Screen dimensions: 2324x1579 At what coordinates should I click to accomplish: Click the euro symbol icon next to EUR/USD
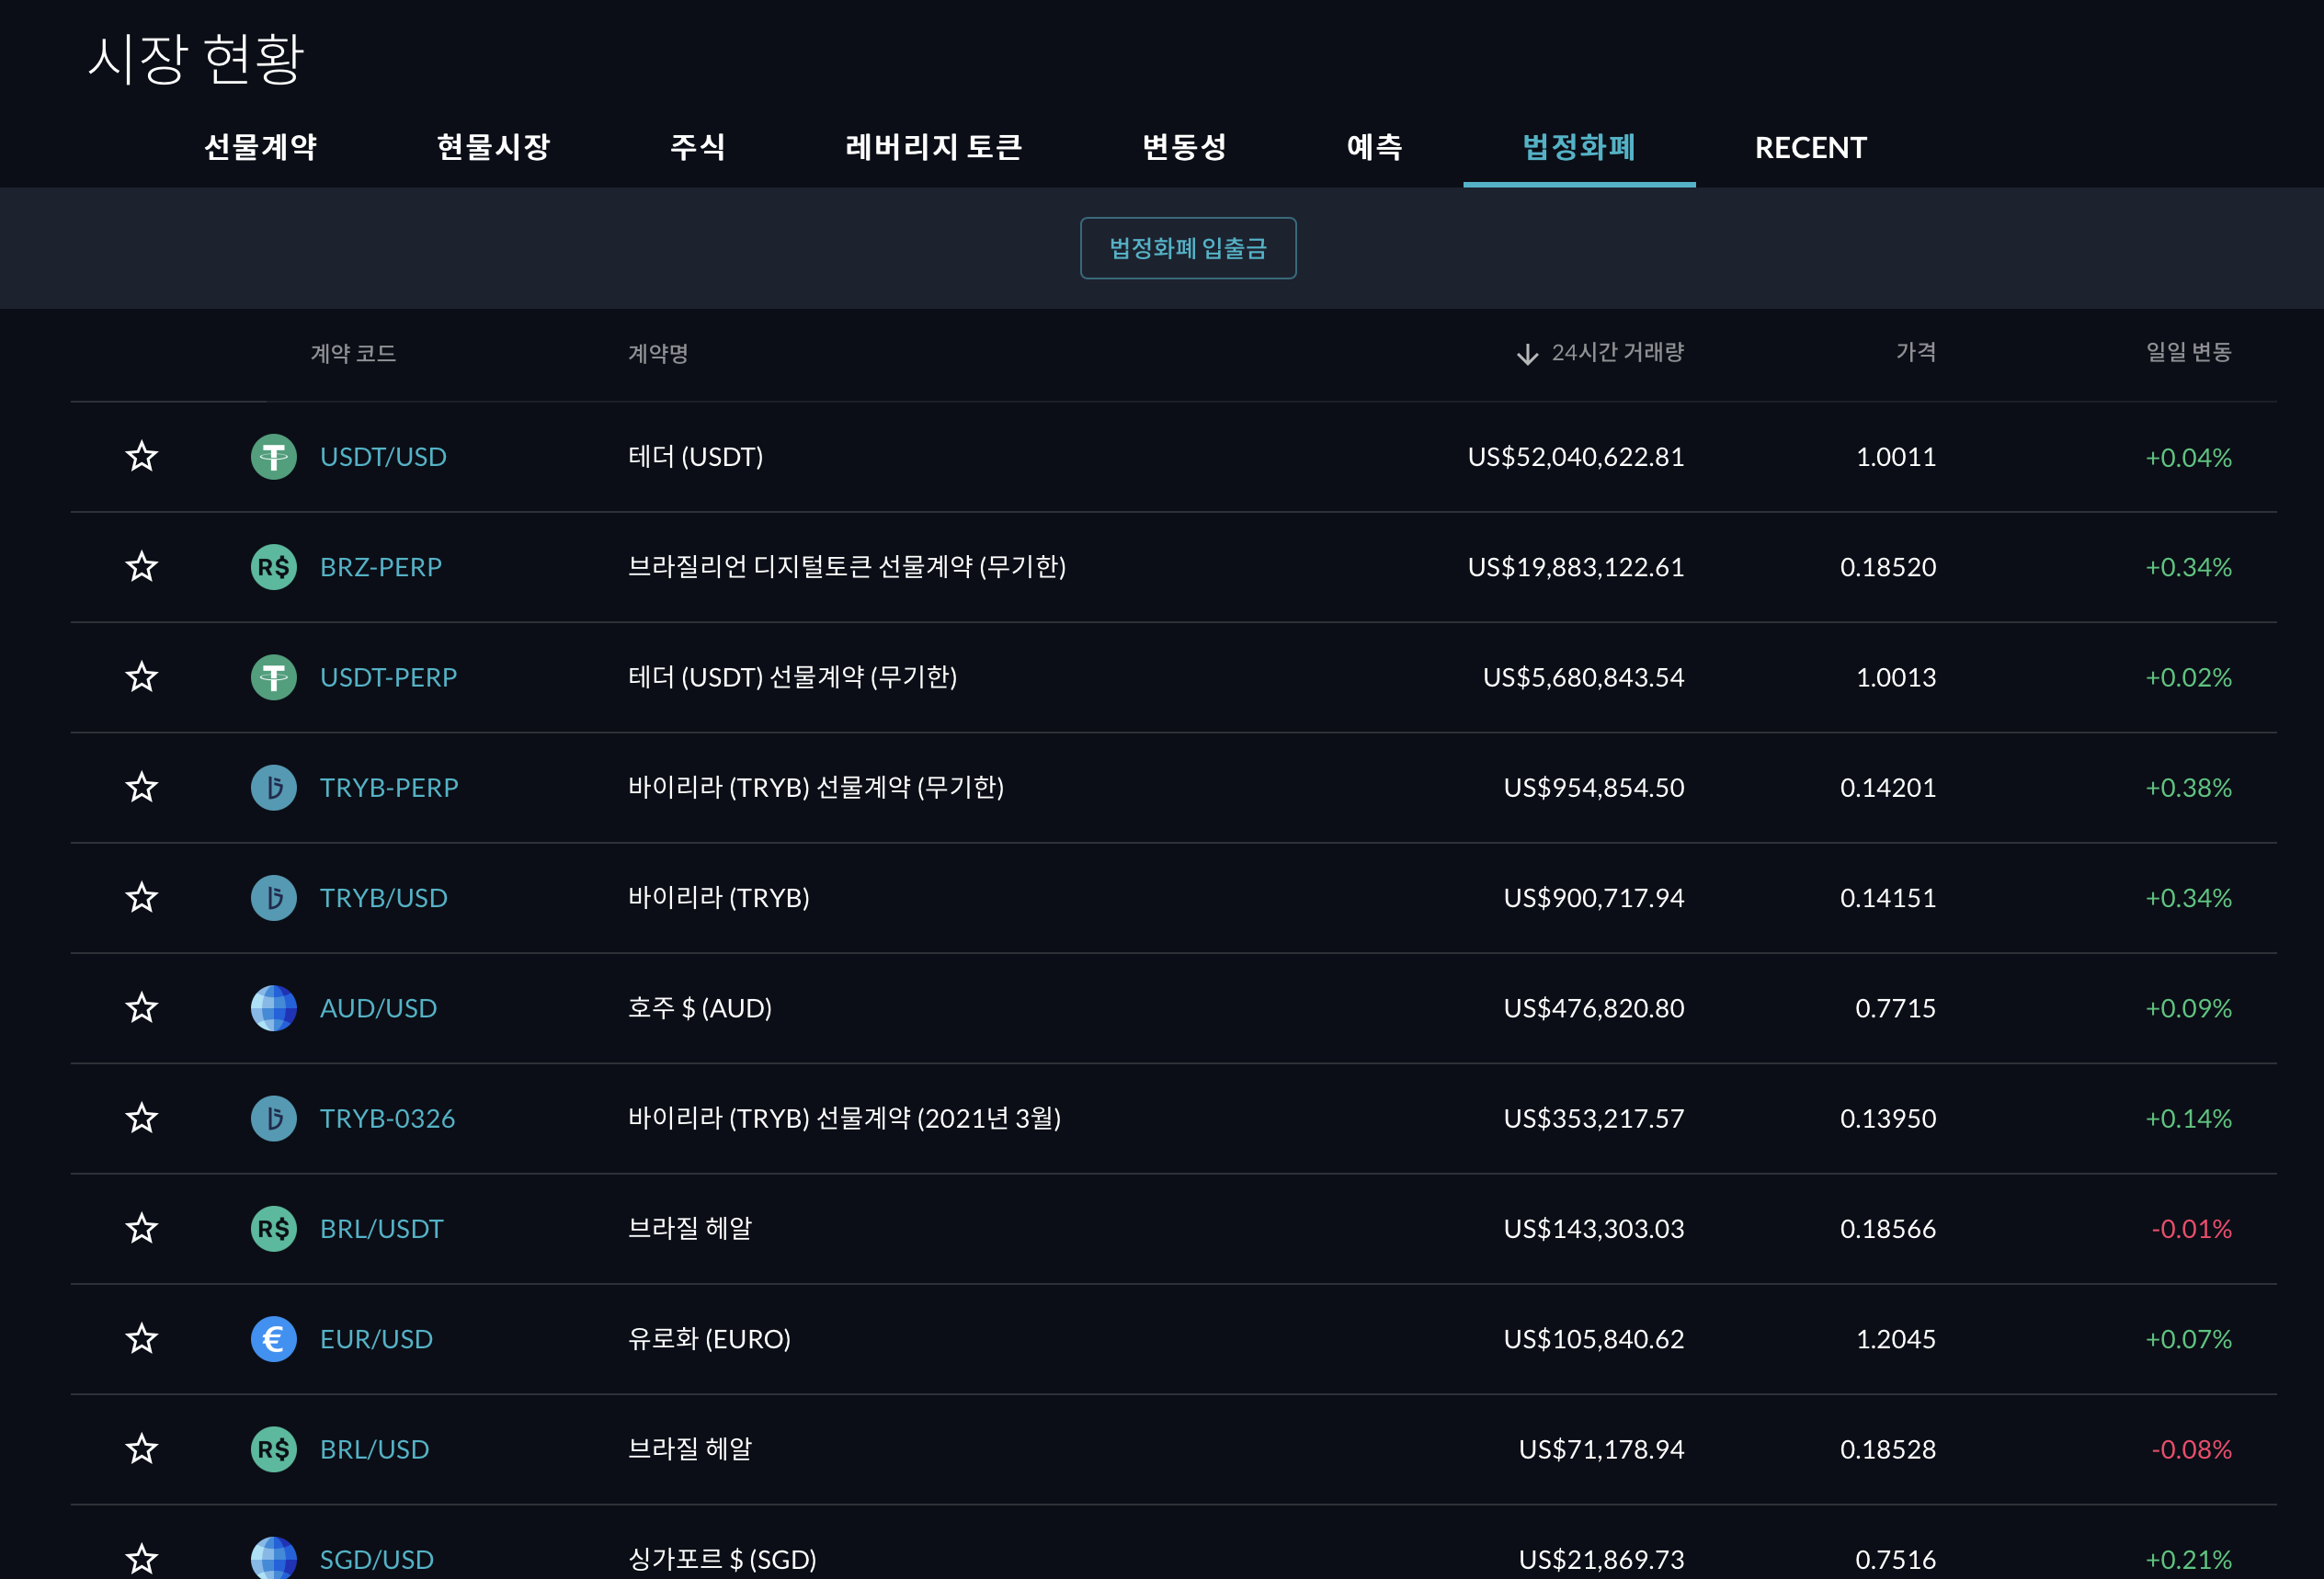pyautogui.click(x=273, y=1339)
